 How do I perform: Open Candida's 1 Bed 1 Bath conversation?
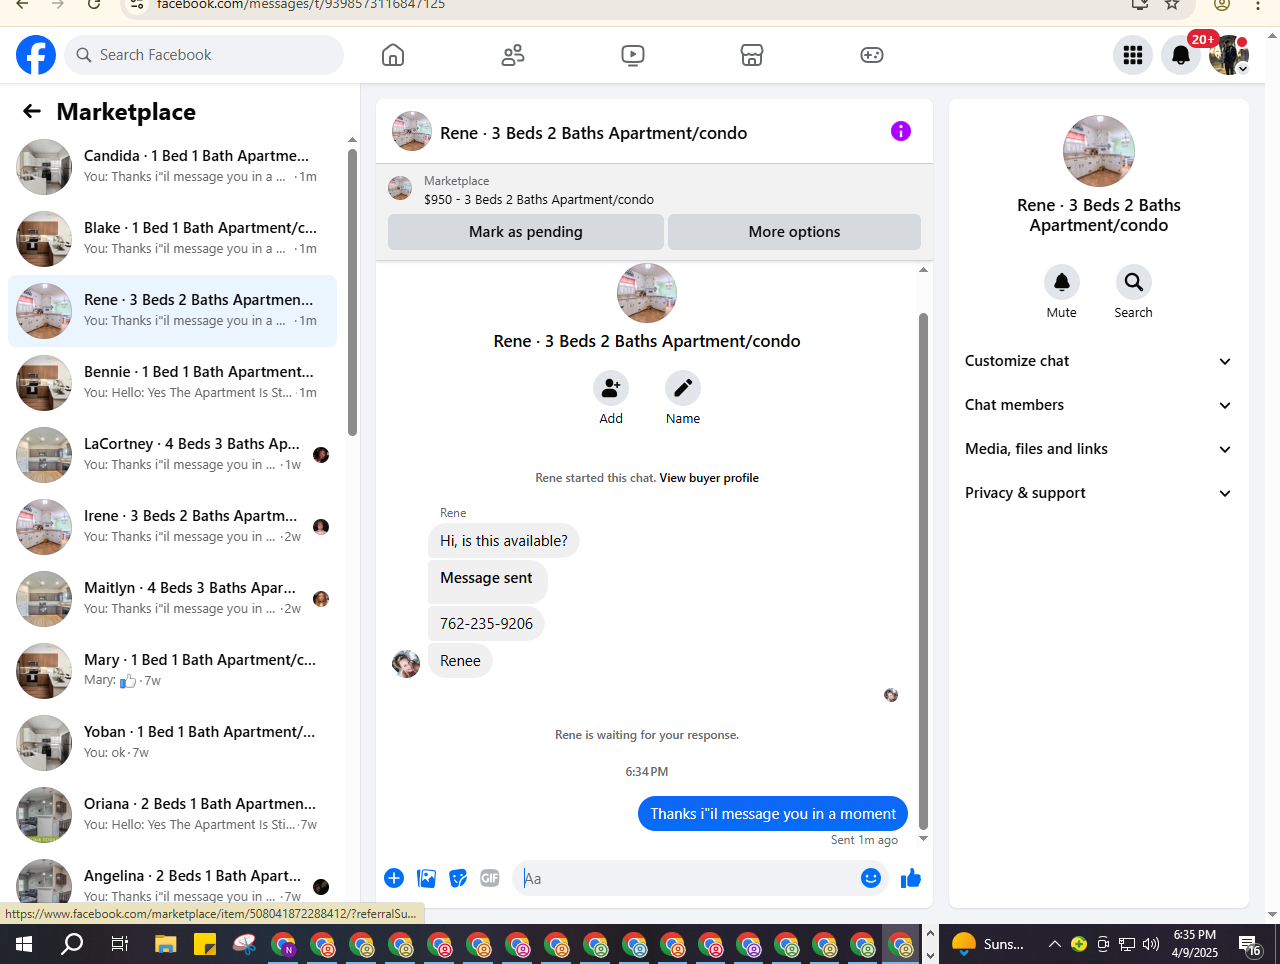pyautogui.click(x=172, y=167)
